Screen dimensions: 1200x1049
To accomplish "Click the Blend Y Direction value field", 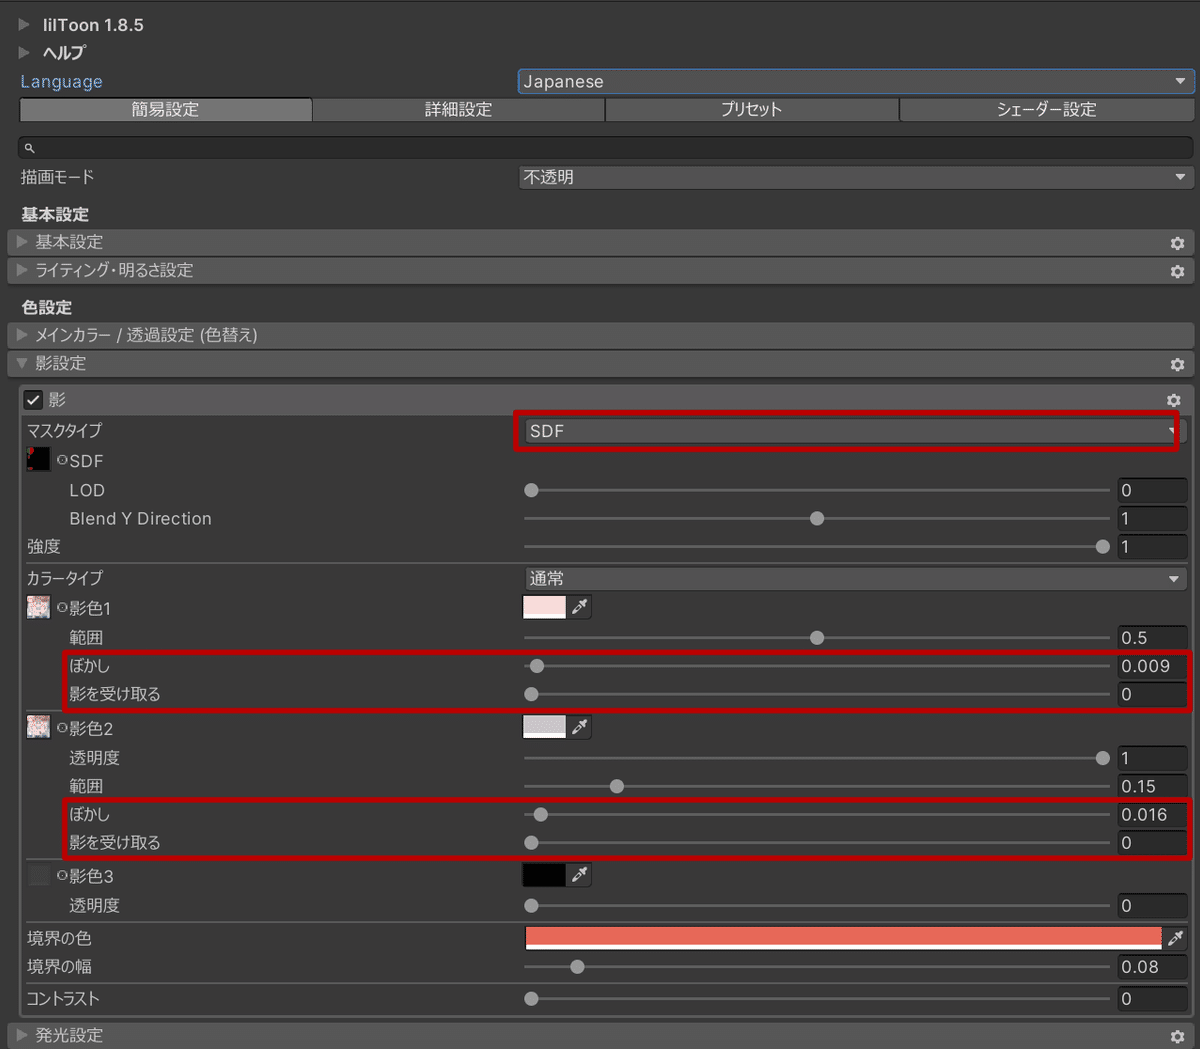I will (x=1152, y=518).
